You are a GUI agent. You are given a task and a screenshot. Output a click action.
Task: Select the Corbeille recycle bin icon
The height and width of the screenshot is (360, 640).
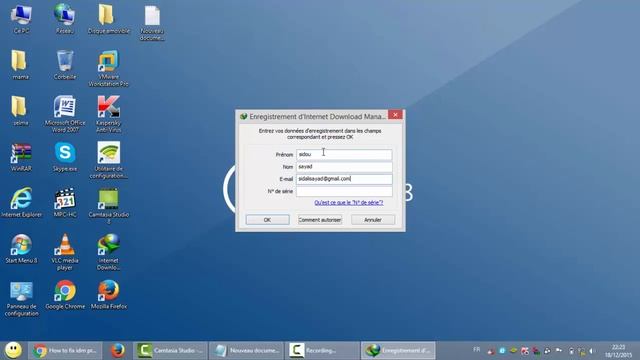click(64, 64)
